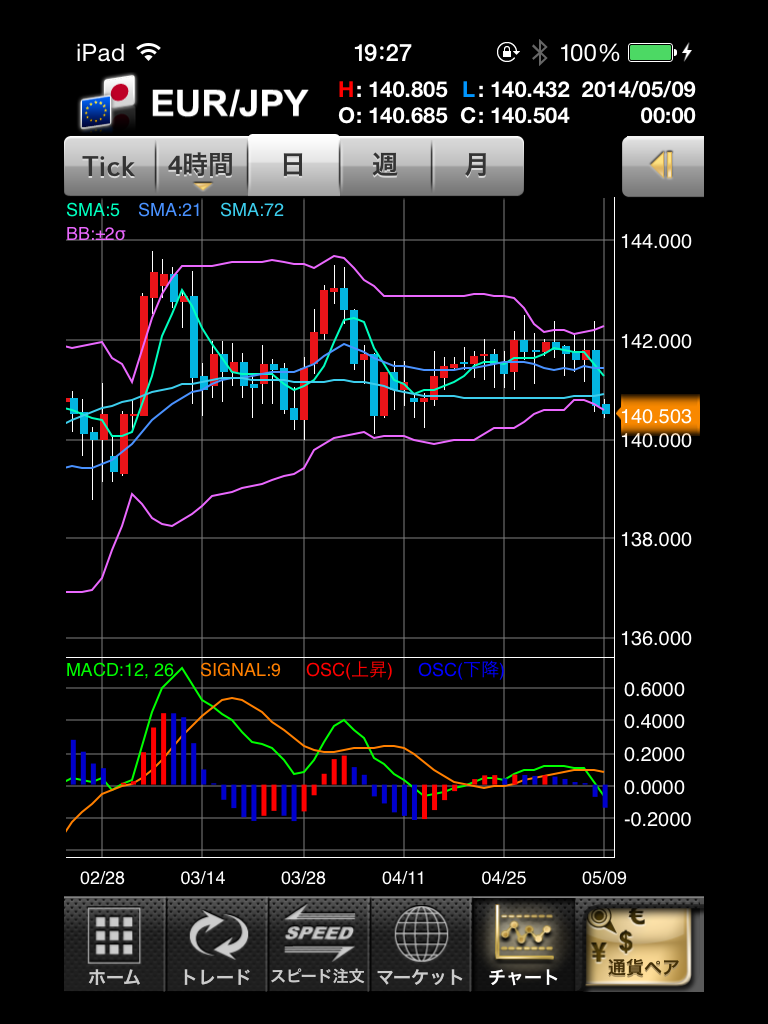Select the 月 monthly chart tab
768x1024 pixels.
click(477, 166)
